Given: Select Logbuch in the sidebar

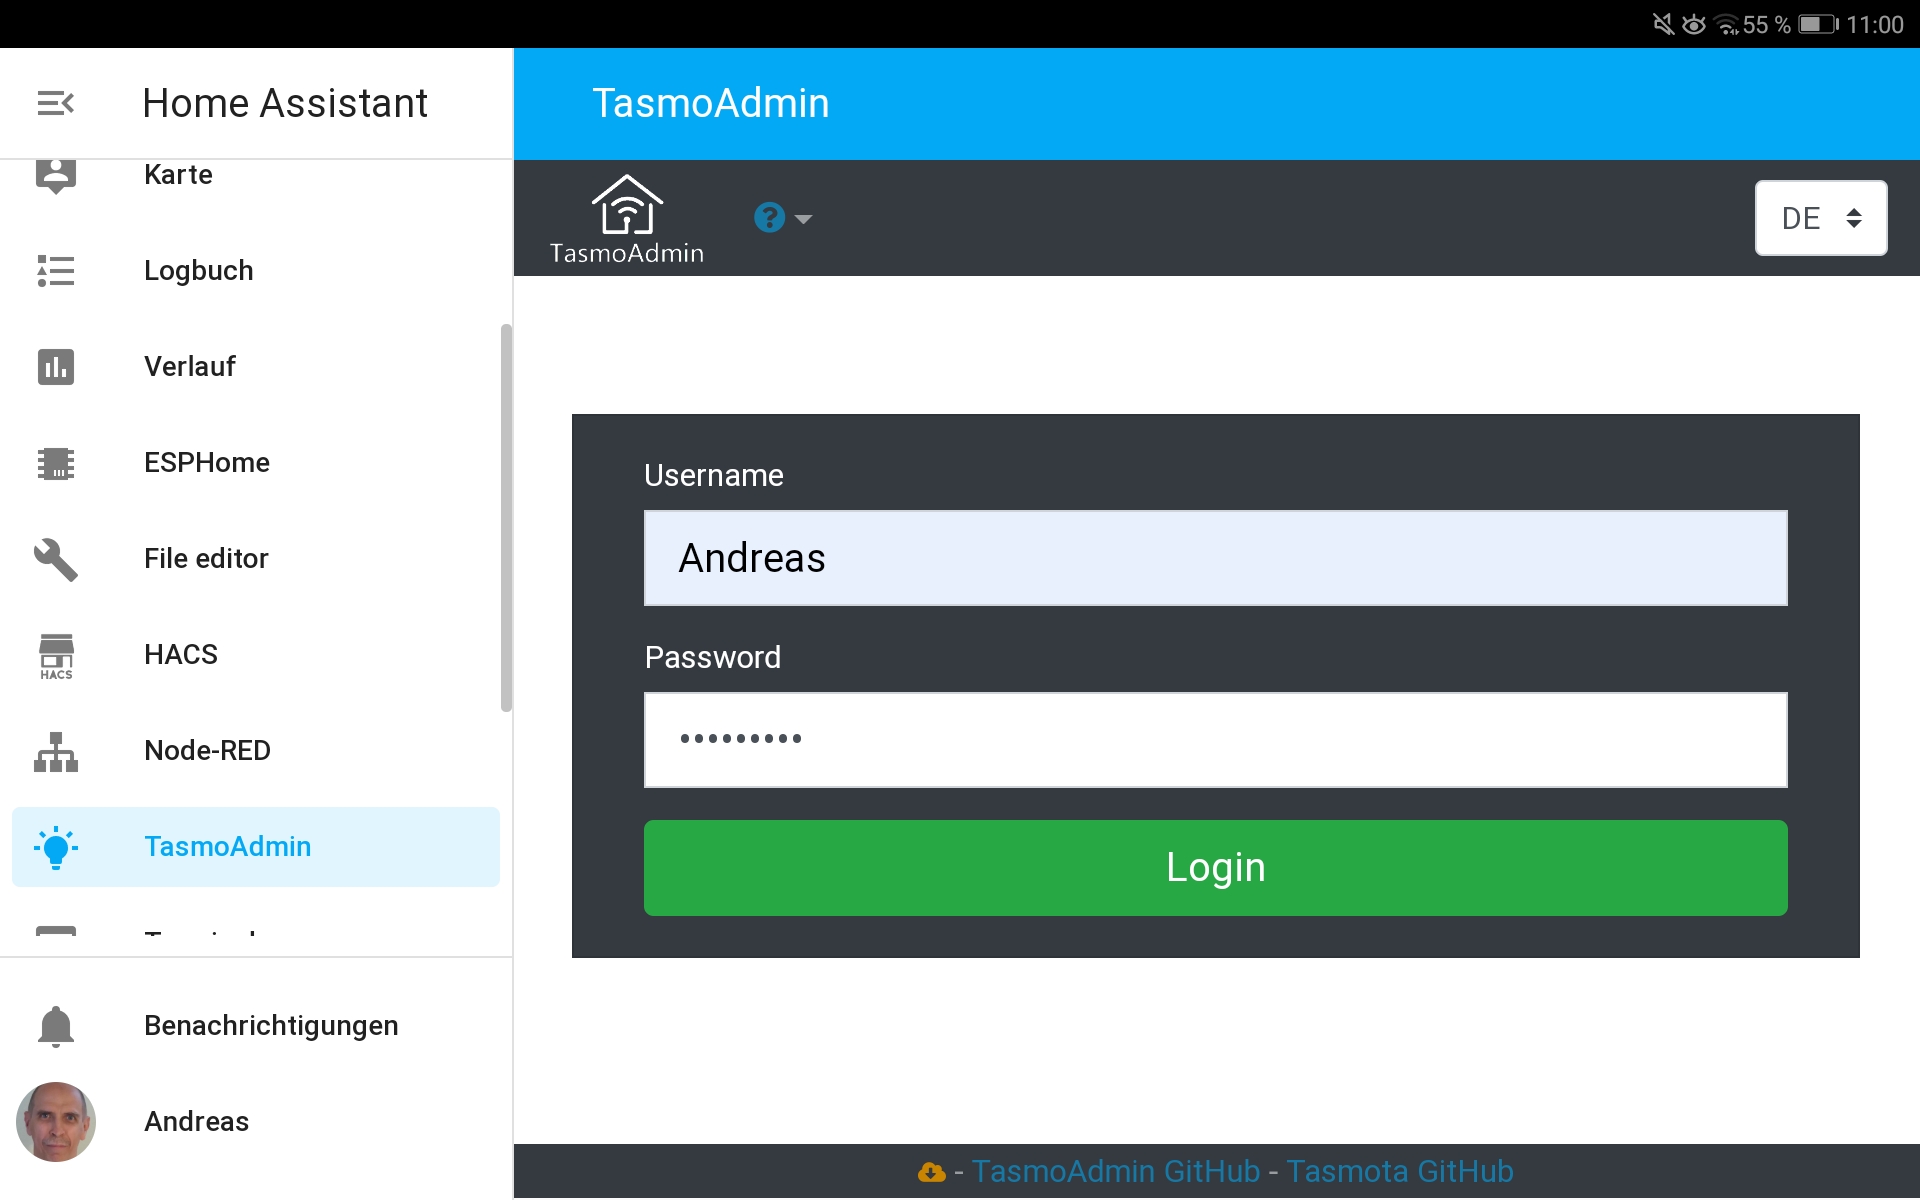Looking at the screenshot, I should [x=198, y=270].
